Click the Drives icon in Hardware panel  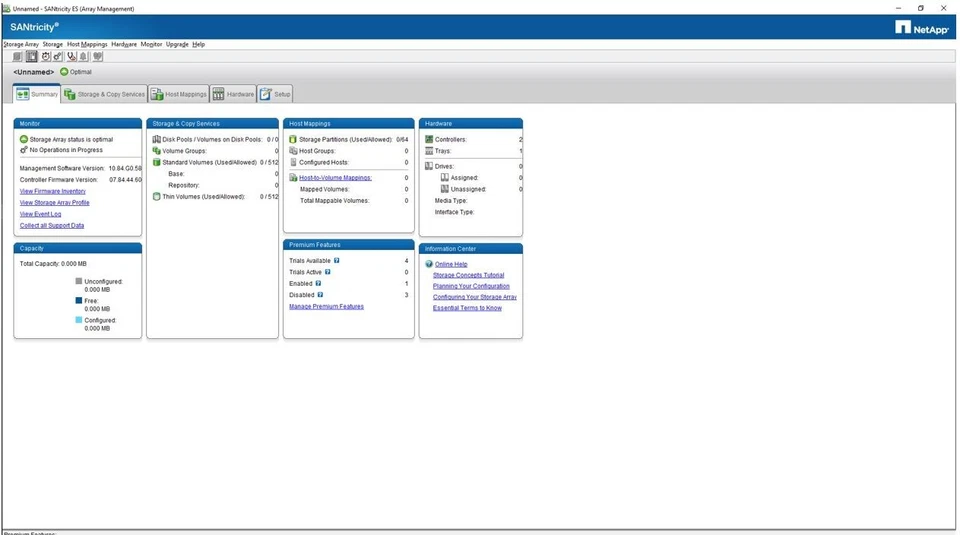[429, 166]
